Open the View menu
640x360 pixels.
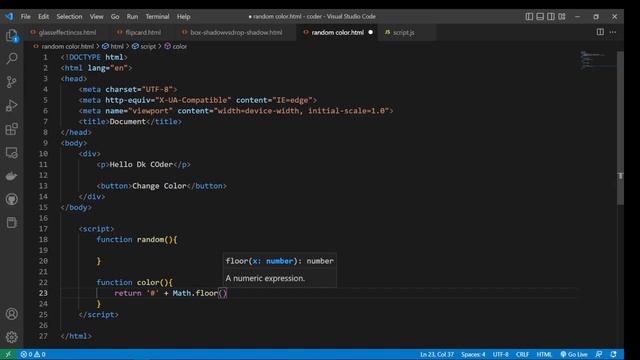coord(96,16)
